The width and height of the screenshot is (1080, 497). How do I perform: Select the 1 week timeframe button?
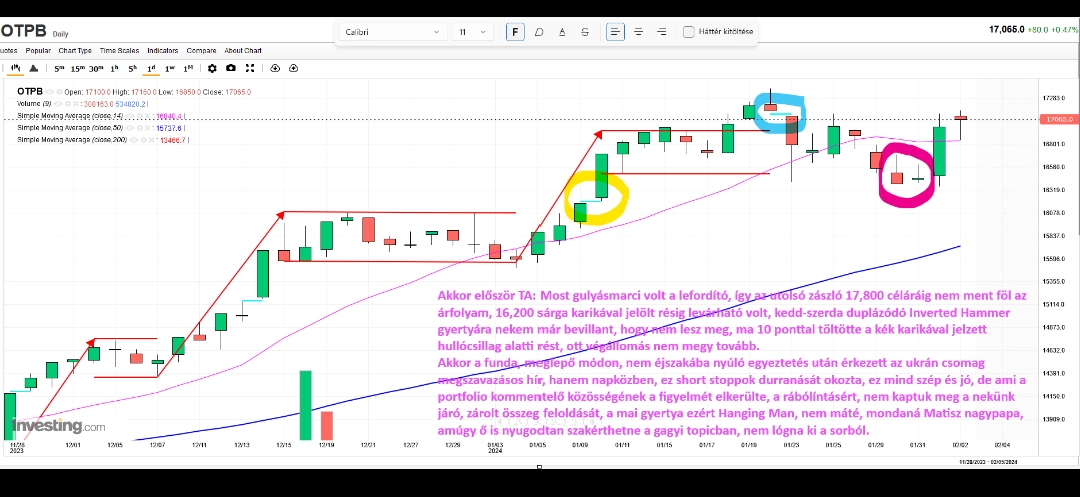pyautogui.click(x=170, y=68)
